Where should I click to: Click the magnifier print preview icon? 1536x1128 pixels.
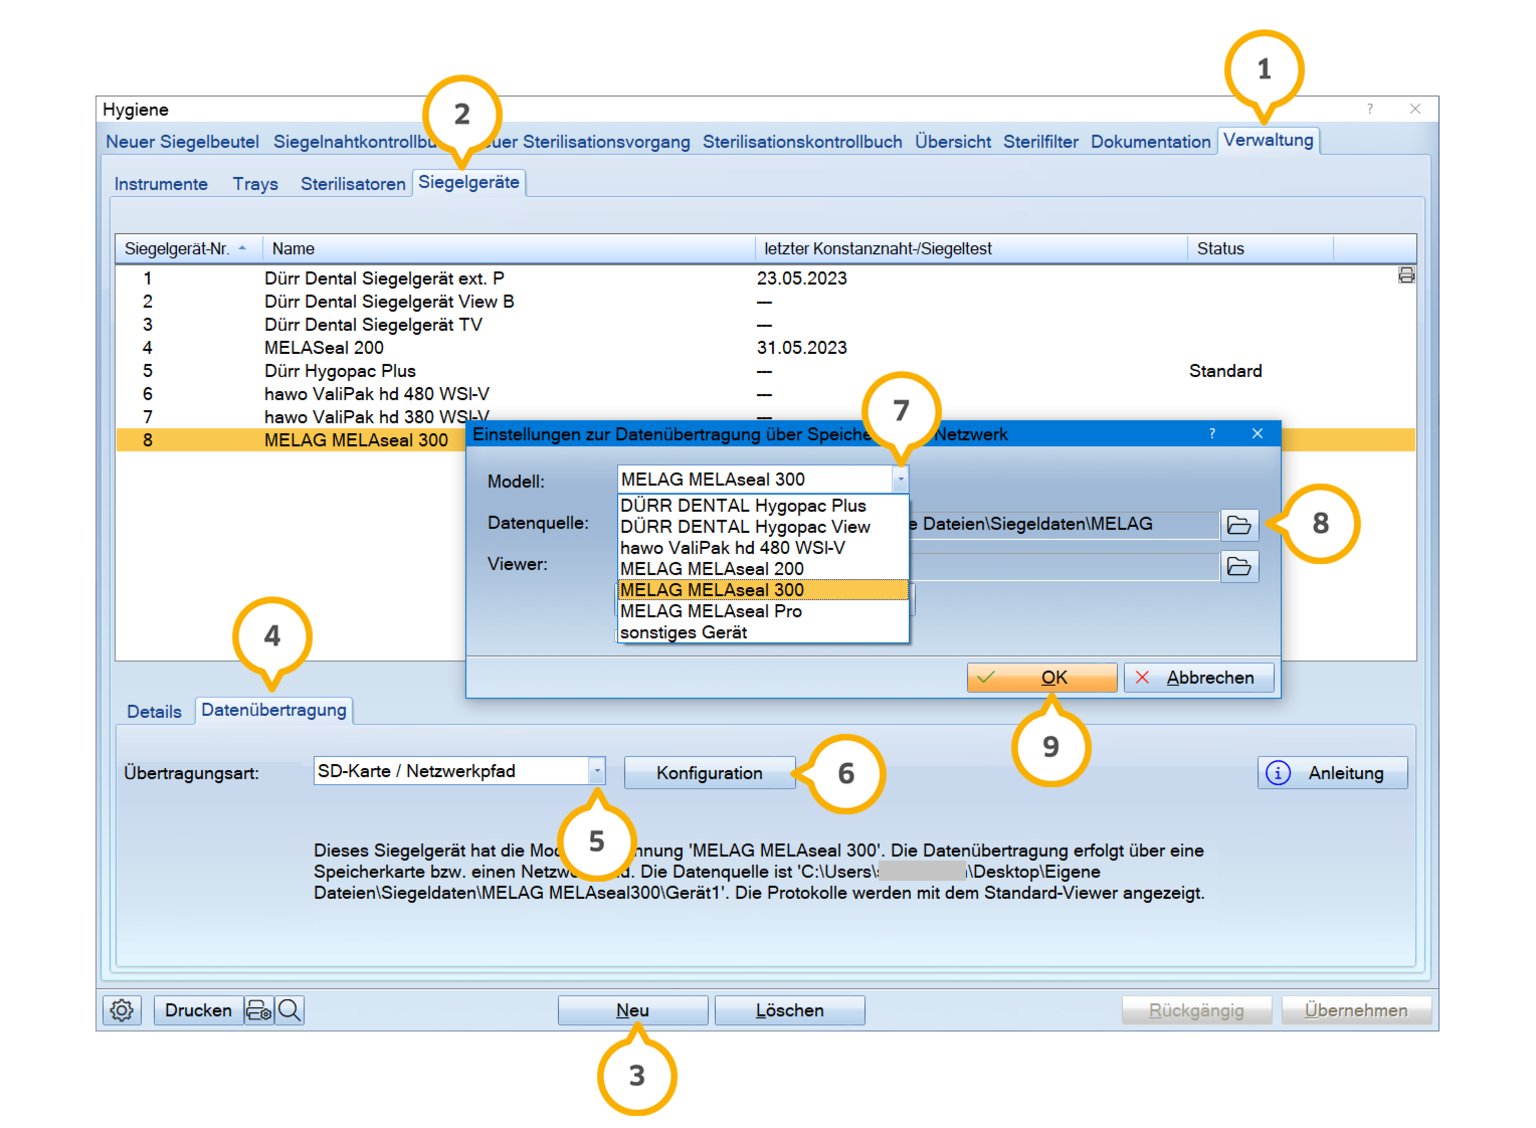(290, 1010)
